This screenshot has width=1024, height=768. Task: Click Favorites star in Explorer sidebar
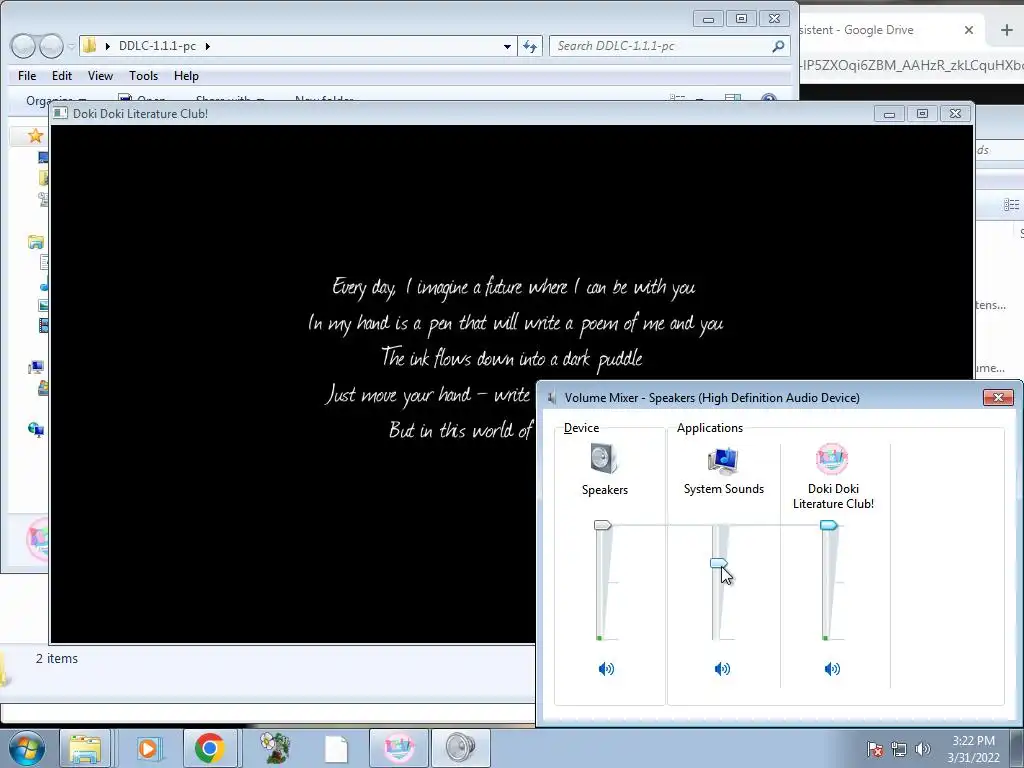click(x=35, y=135)
